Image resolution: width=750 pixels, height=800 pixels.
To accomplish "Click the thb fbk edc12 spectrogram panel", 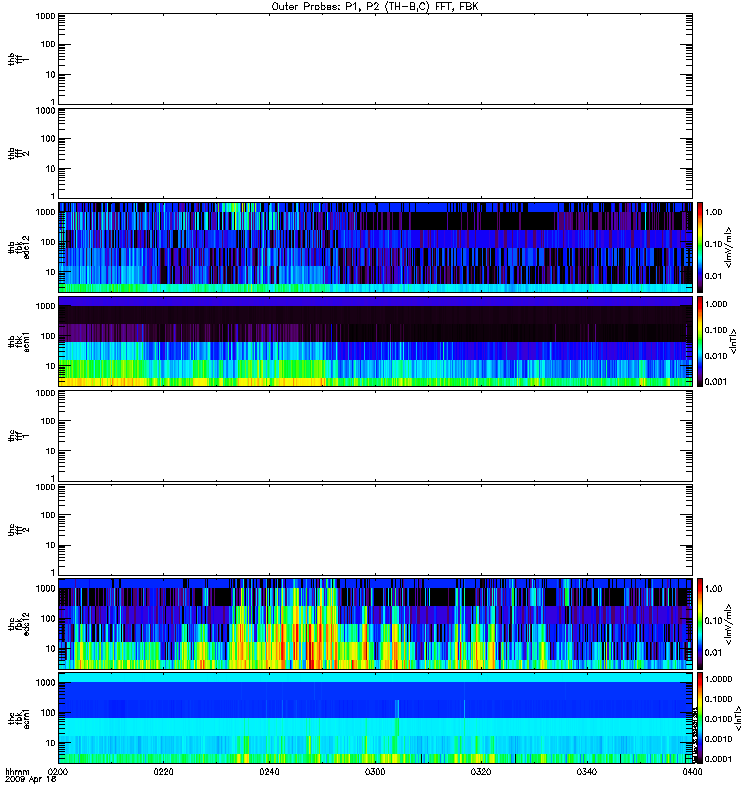I will 375,247.
